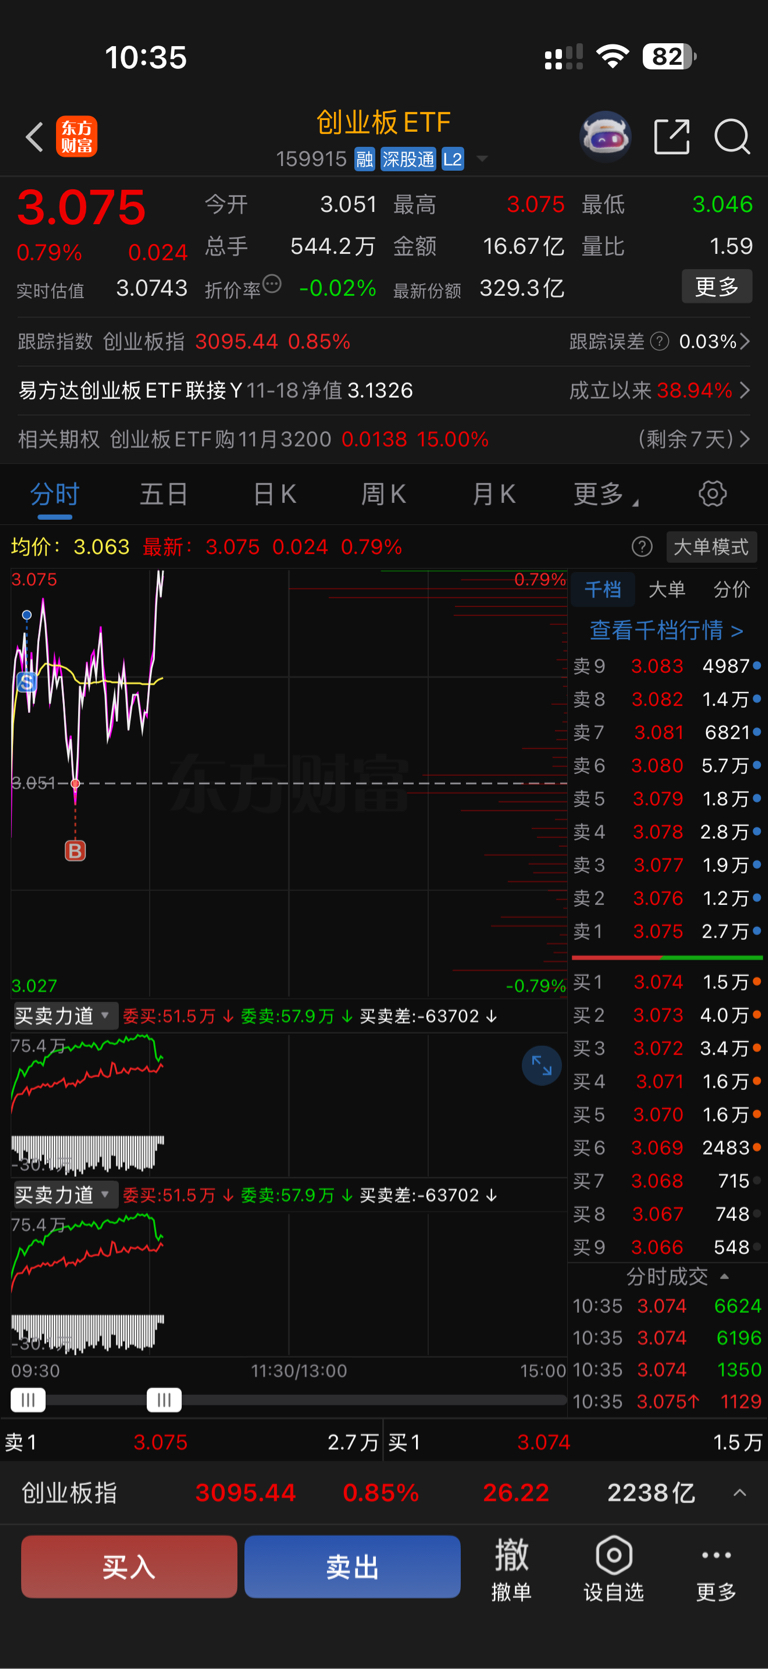Open 查看千档行情 link
The image size is (768, 1669).
666,630
